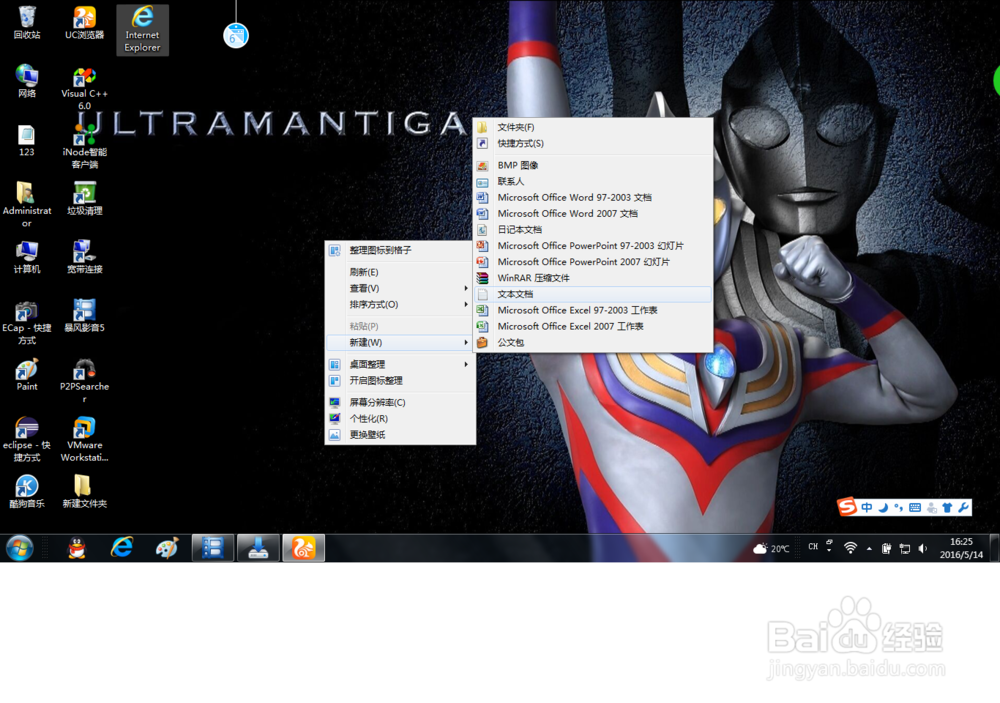
Task: Create new 日记本文档 from submenu
Action: [x=593, y=230]
